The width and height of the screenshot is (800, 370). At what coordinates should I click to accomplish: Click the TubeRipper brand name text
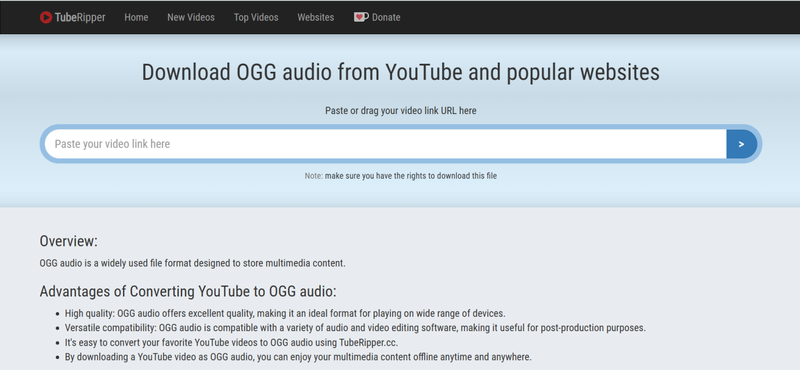pyautogui.click(x=80, y=17)
